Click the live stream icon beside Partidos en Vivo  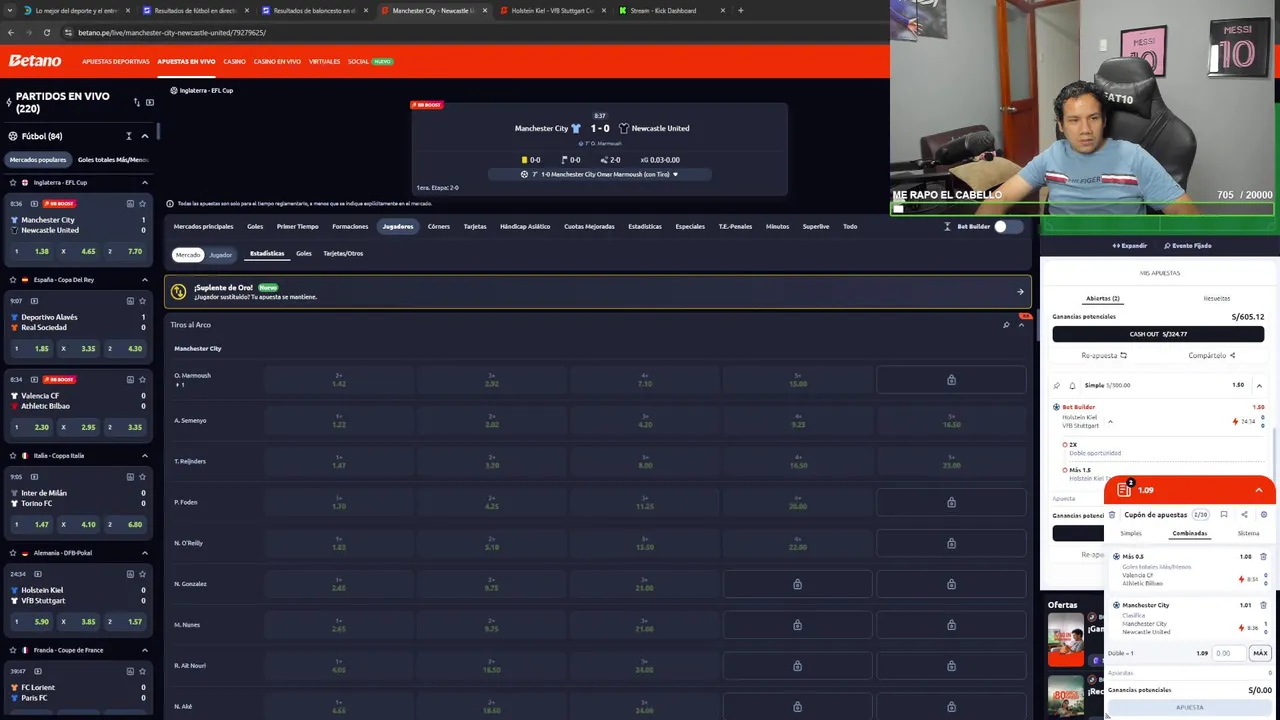click(150, 102)
